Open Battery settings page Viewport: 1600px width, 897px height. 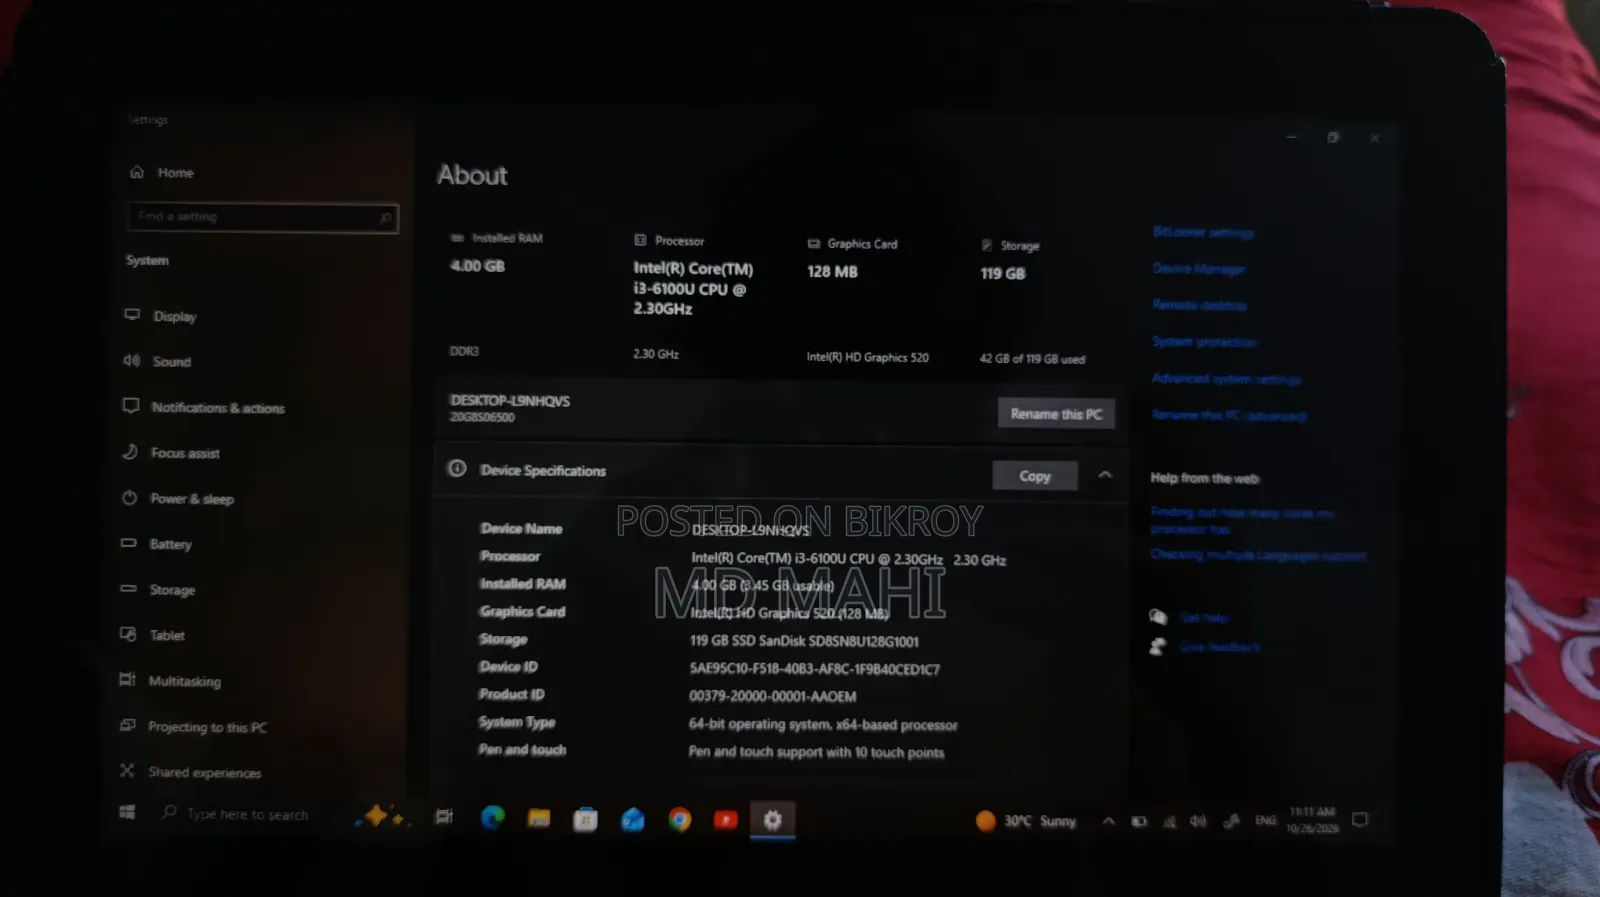tap(170, 544)
